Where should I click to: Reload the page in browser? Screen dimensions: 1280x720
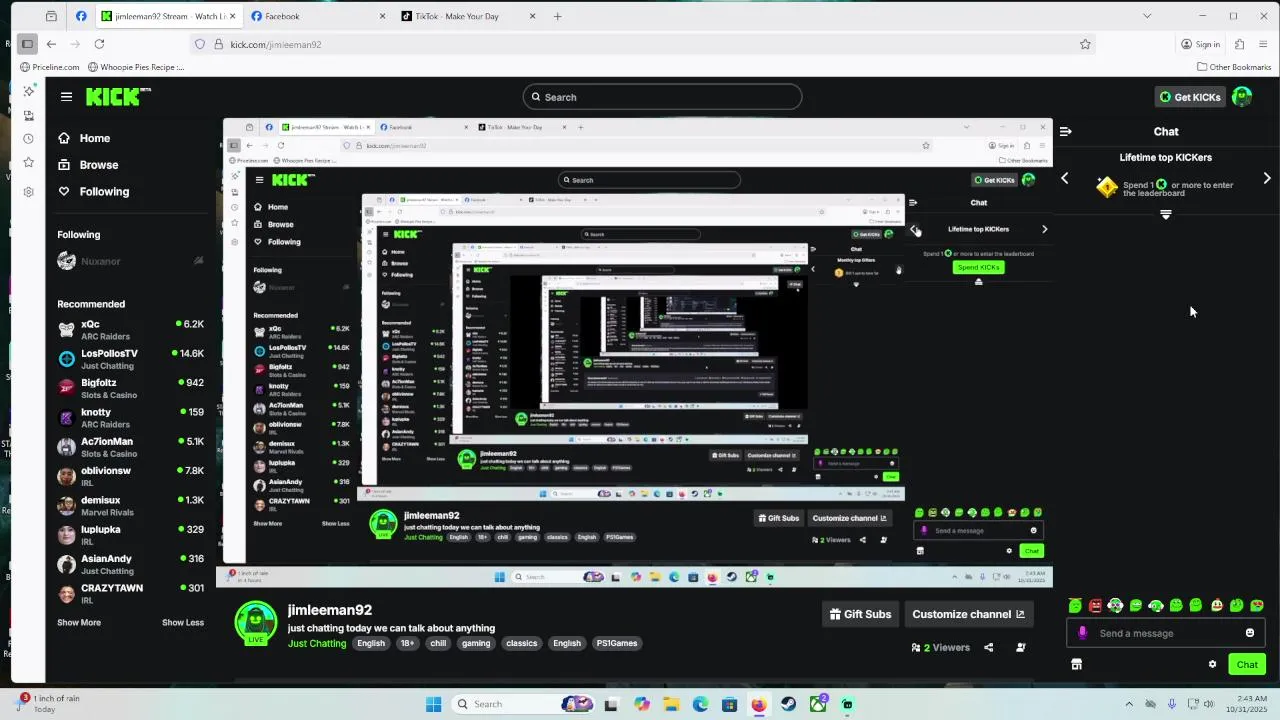click(99, 44)
